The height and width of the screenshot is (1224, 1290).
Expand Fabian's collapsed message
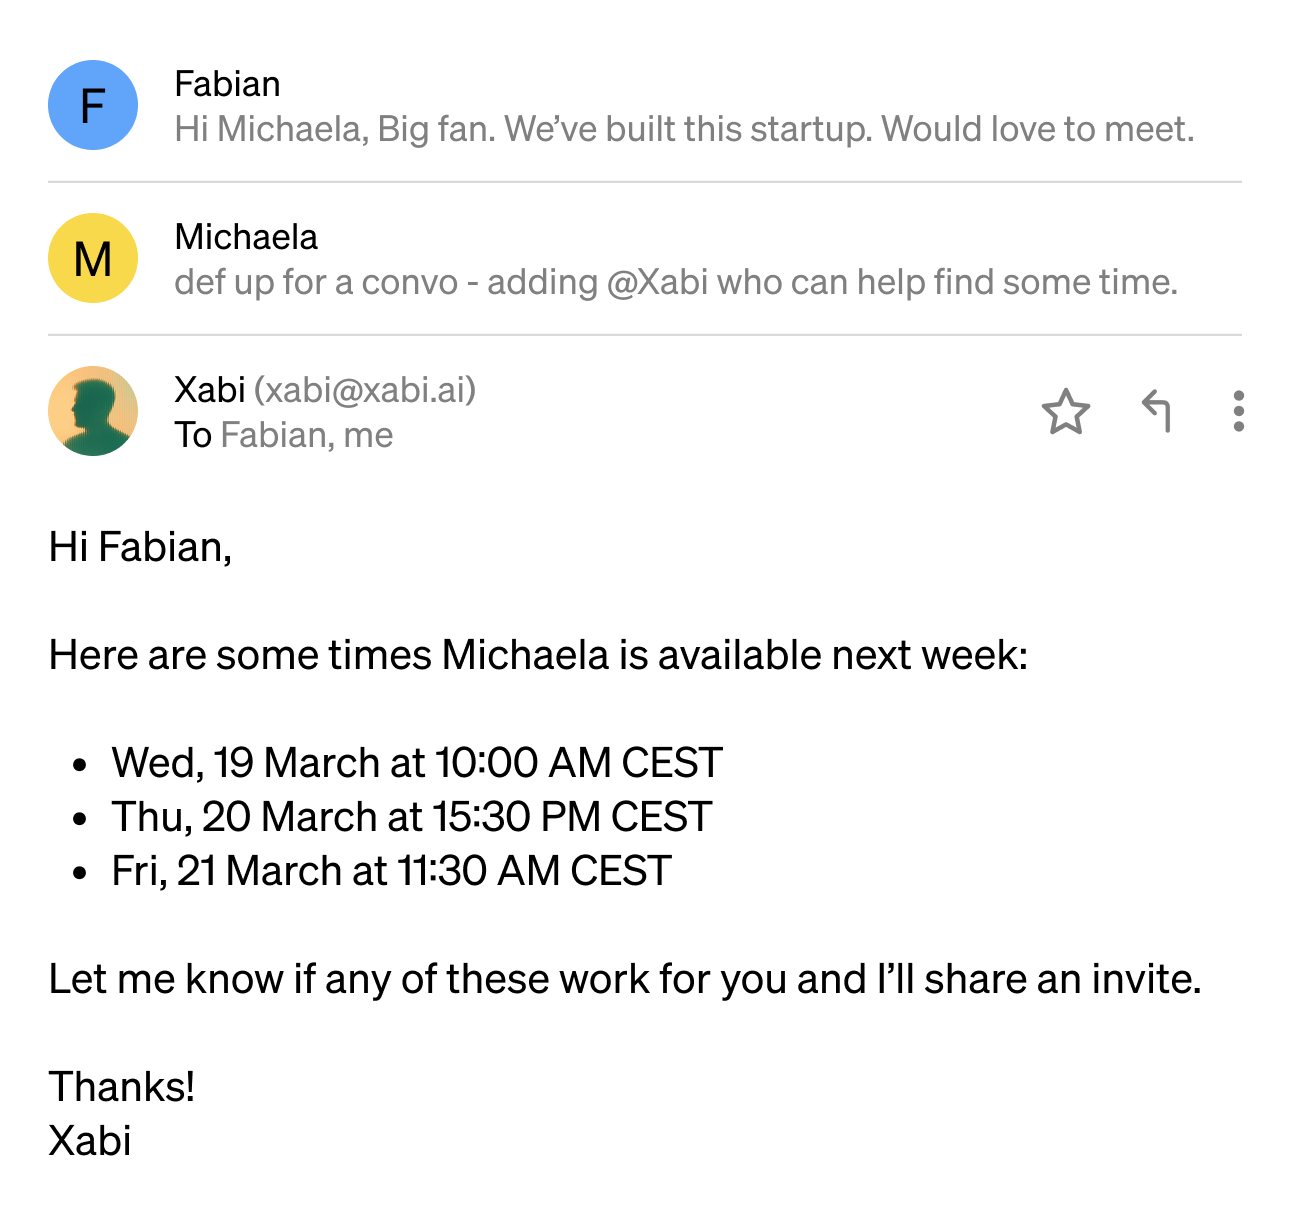(684, 129)
